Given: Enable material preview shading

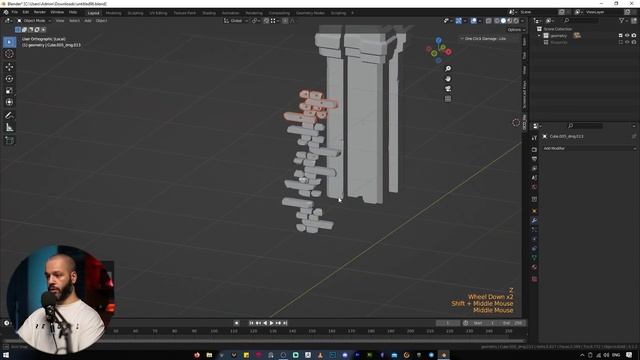Looking at the screenshot, I should tap(510, 20).
